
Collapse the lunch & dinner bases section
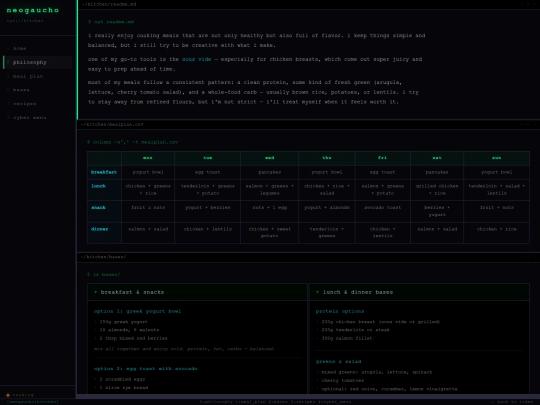tap(419, 292)
